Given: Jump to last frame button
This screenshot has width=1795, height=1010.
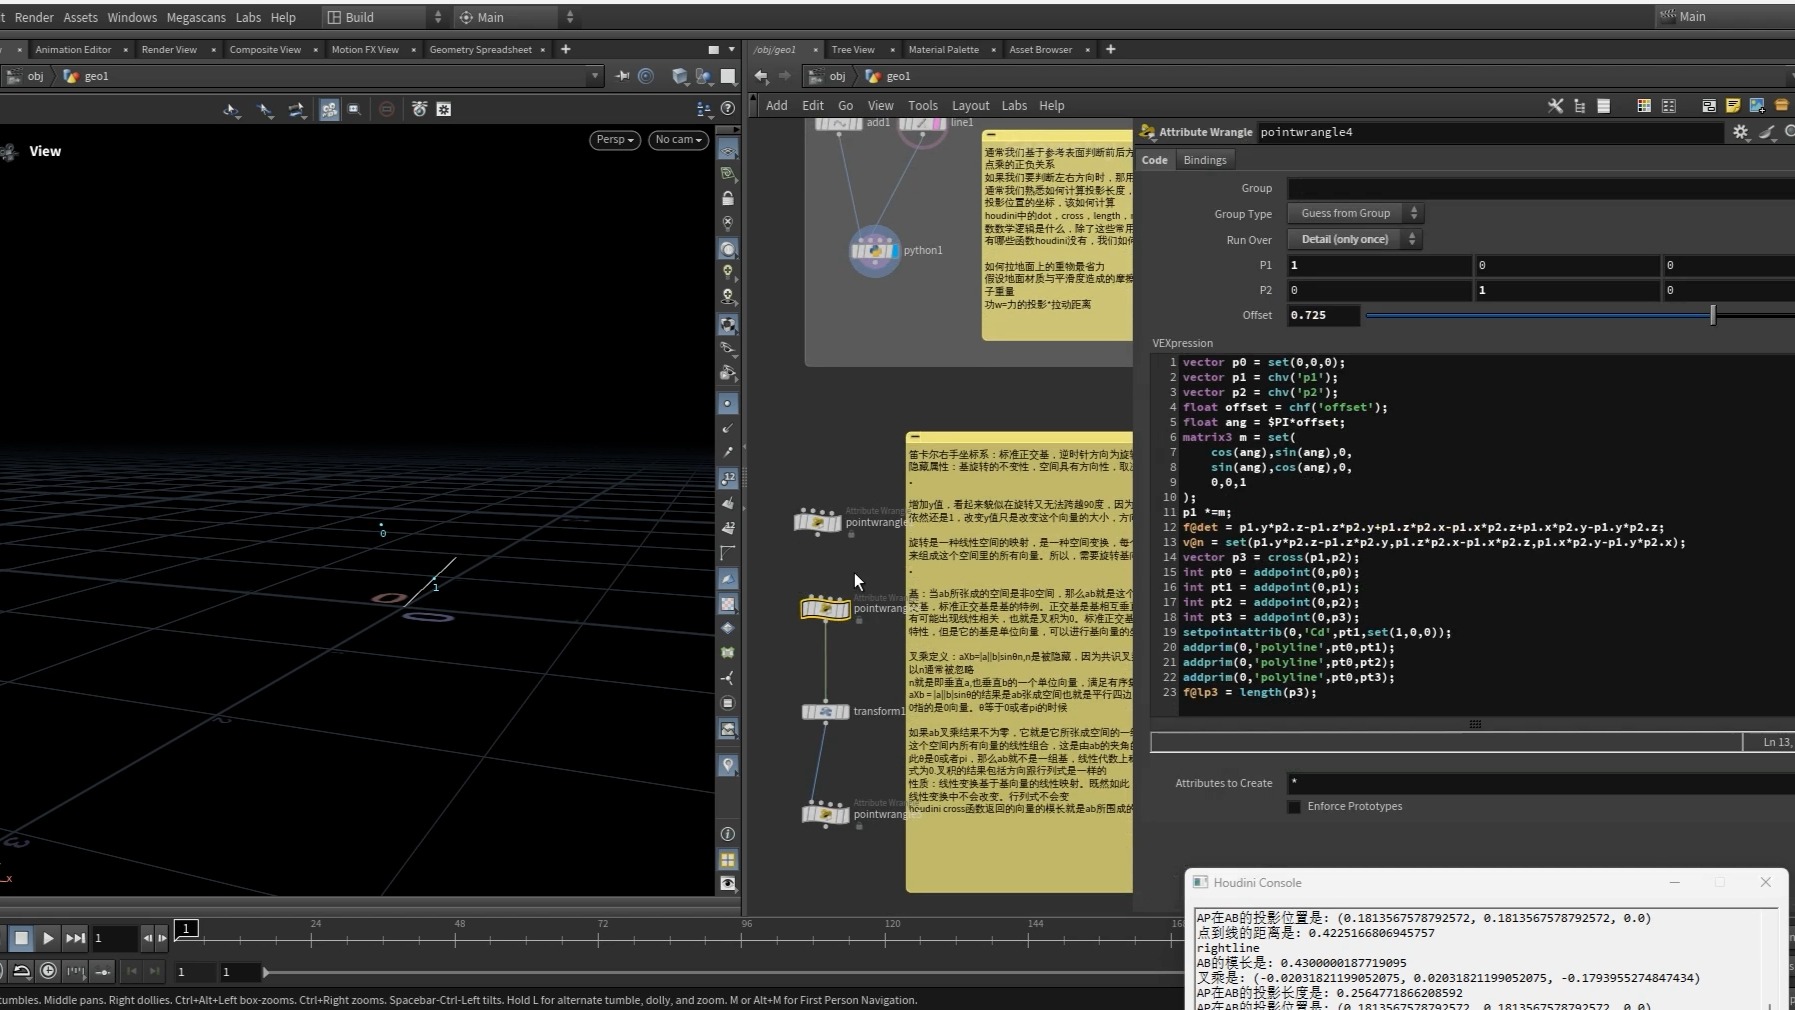Looking at the screenshot, I should click(75, 938).
